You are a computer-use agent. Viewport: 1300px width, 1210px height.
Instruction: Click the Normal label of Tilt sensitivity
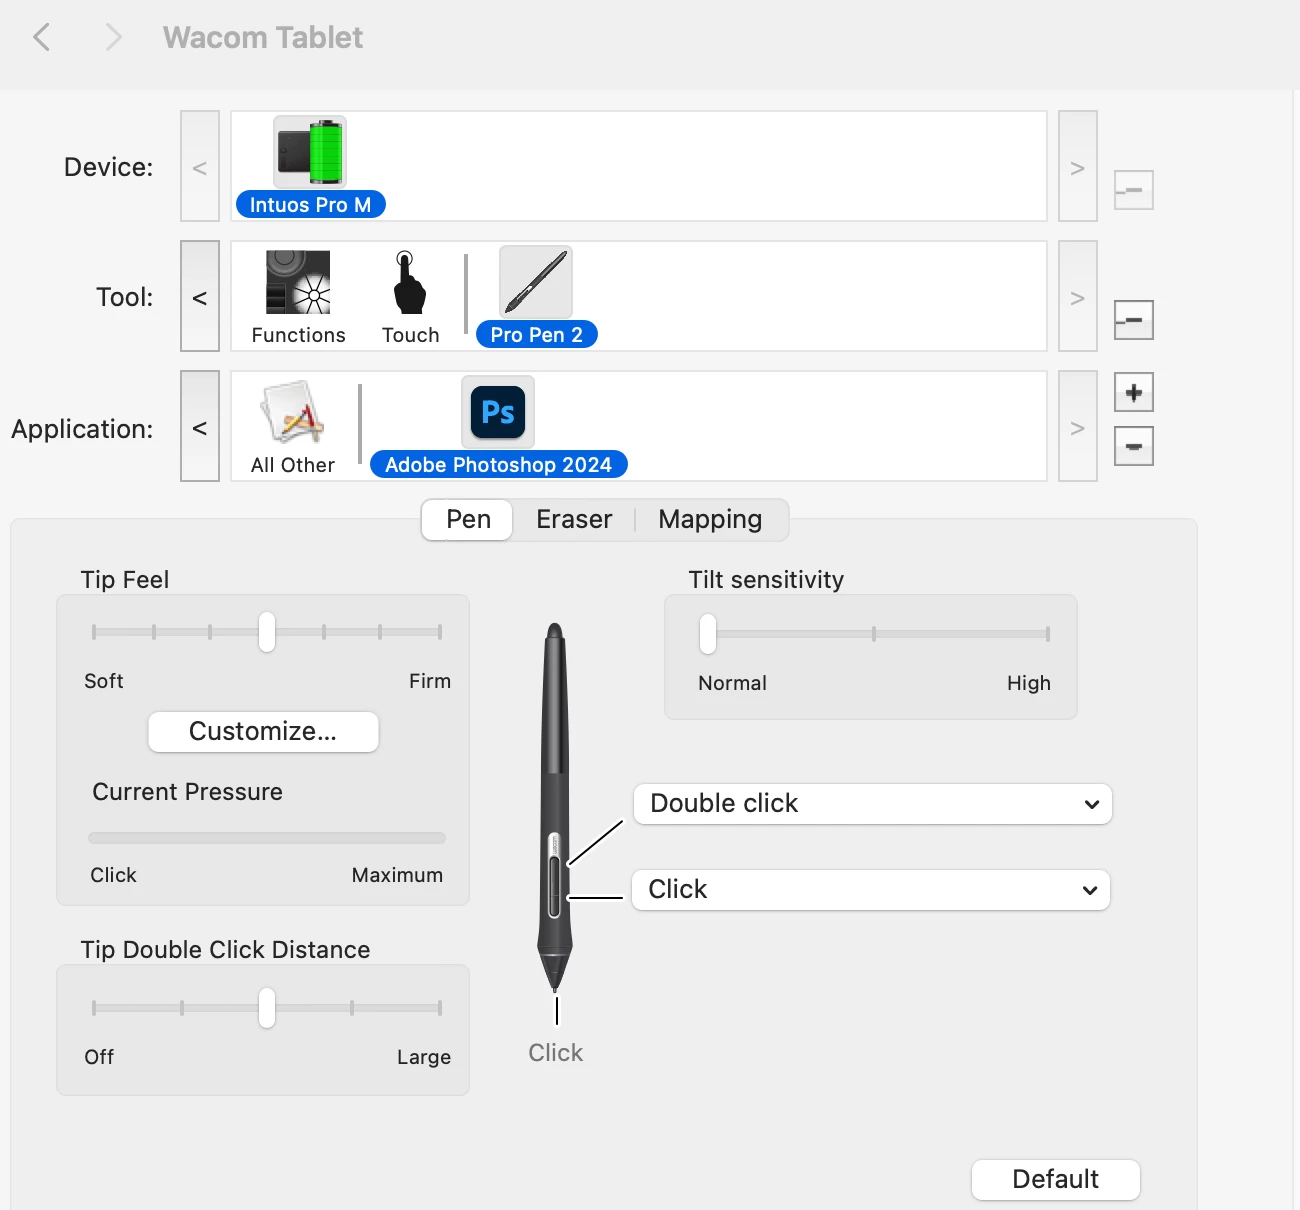pos(732,683)
